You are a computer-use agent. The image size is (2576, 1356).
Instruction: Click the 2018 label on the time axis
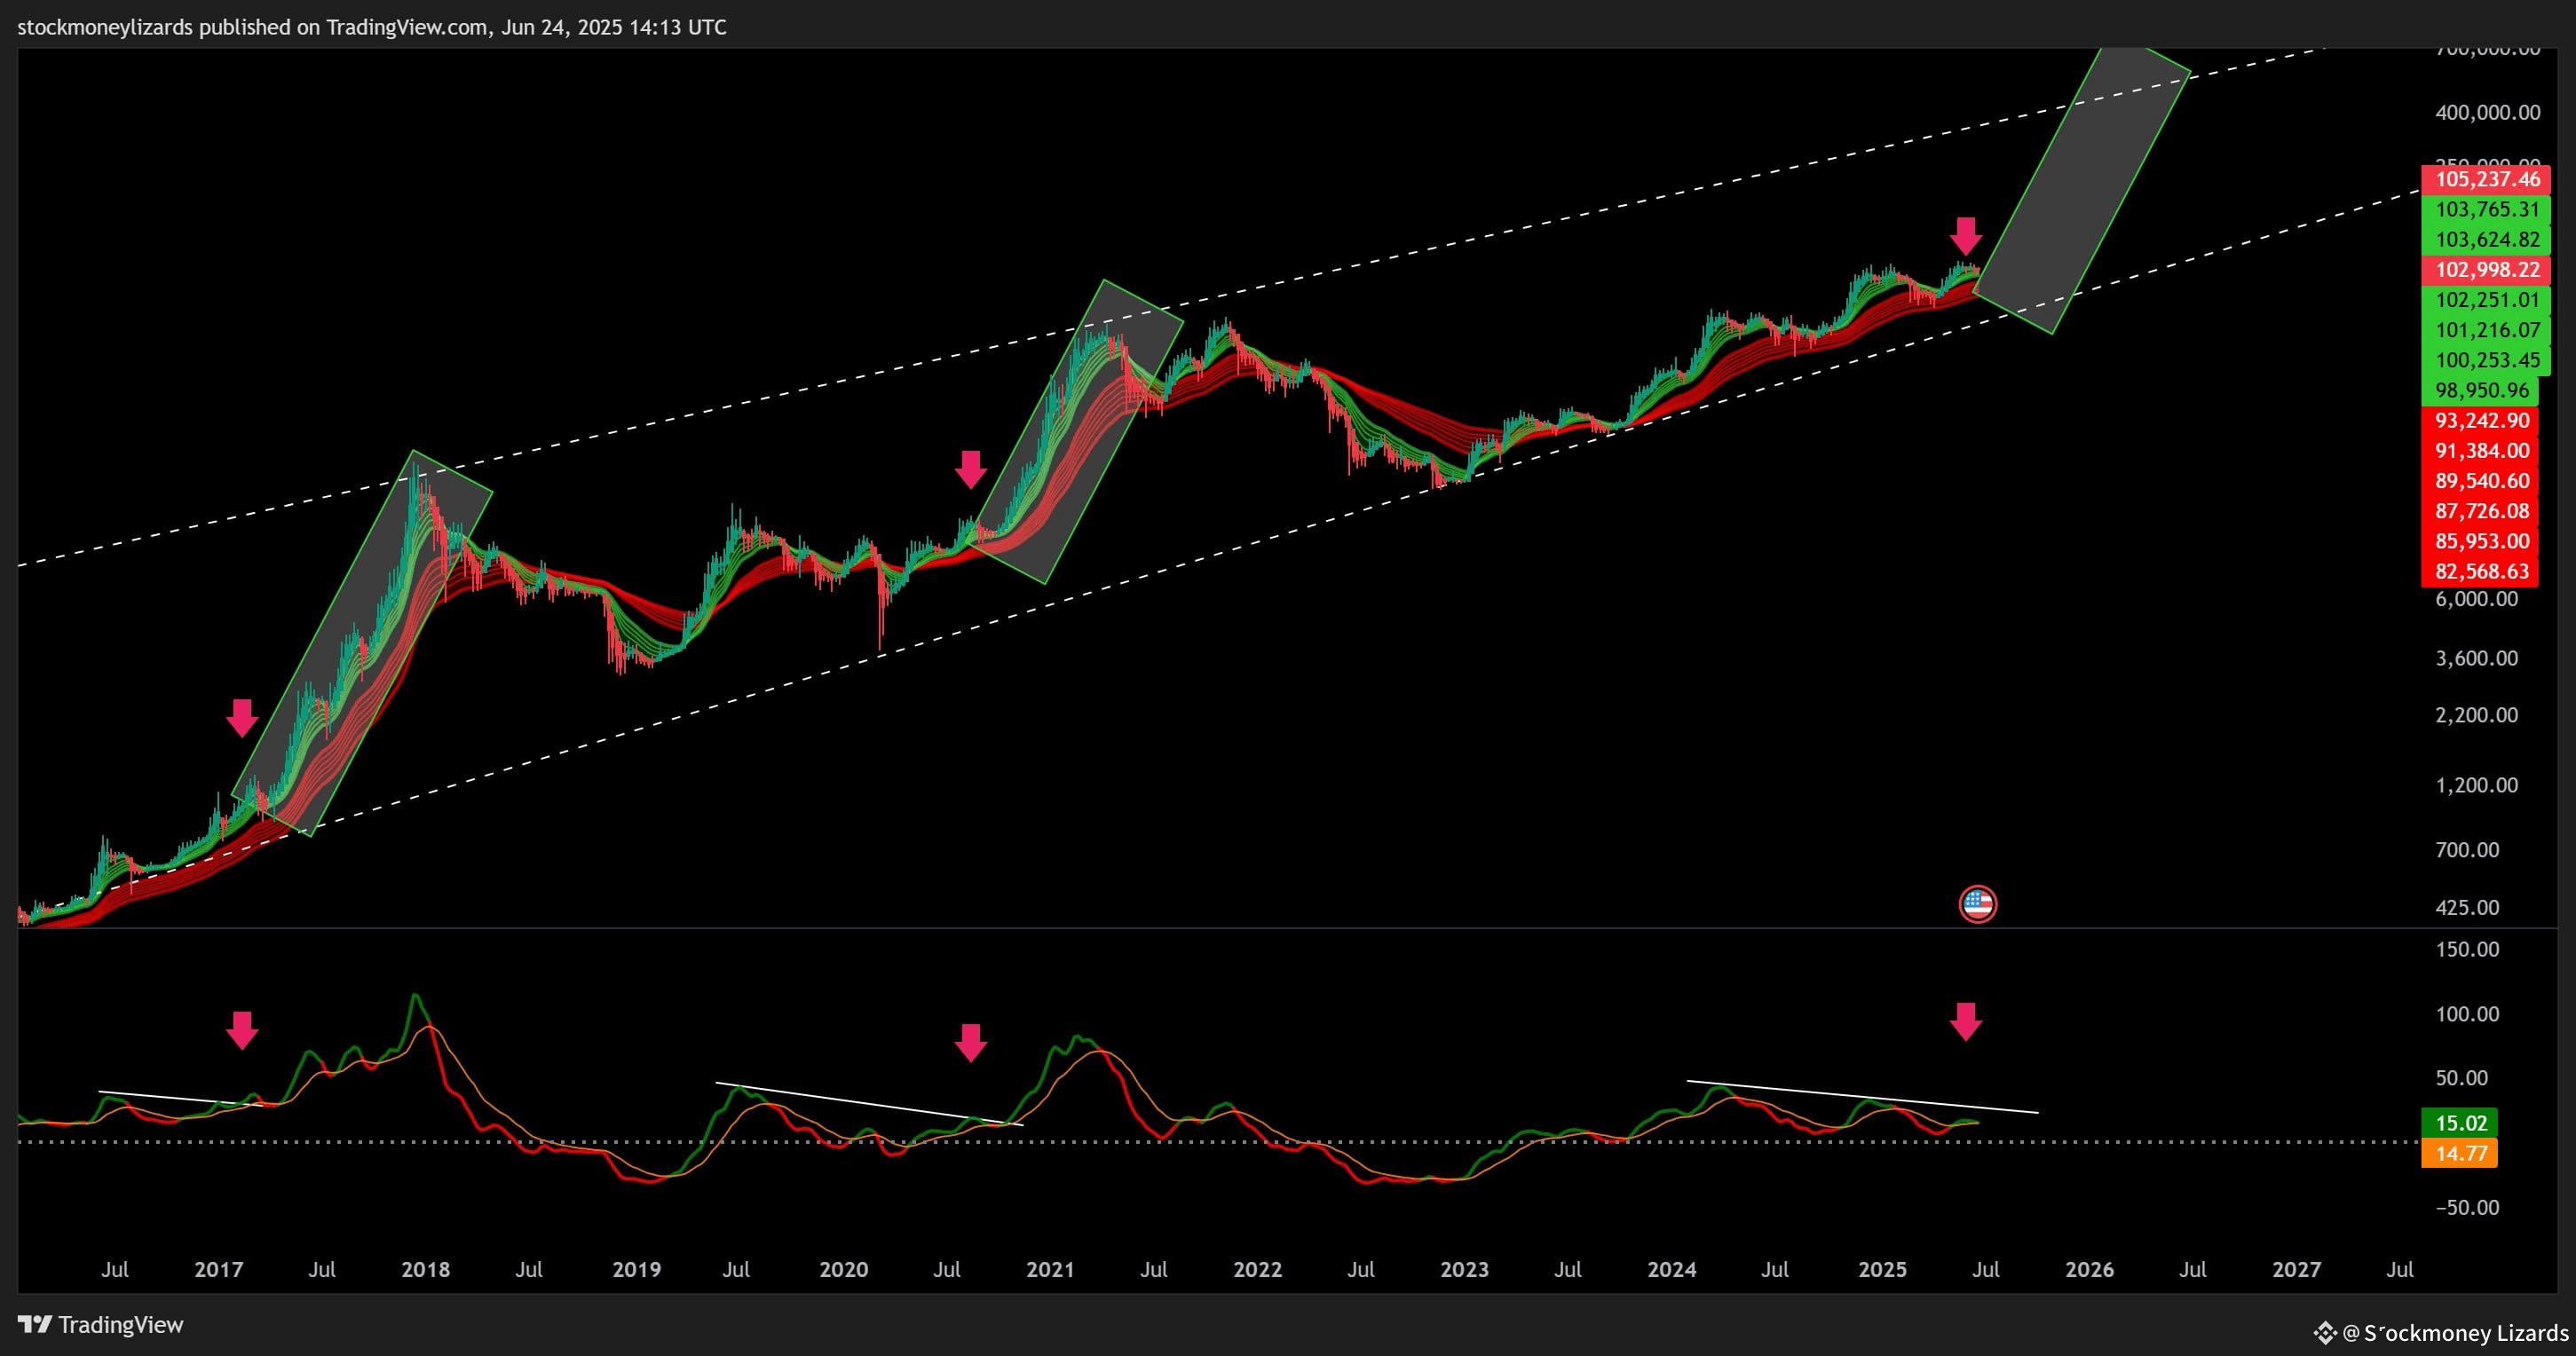pyautogui.click(x=426, y=1270)
